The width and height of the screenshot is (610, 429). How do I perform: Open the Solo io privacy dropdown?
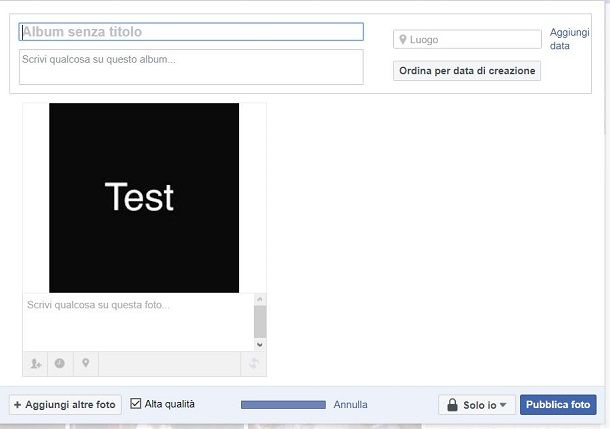pos(477,405)
